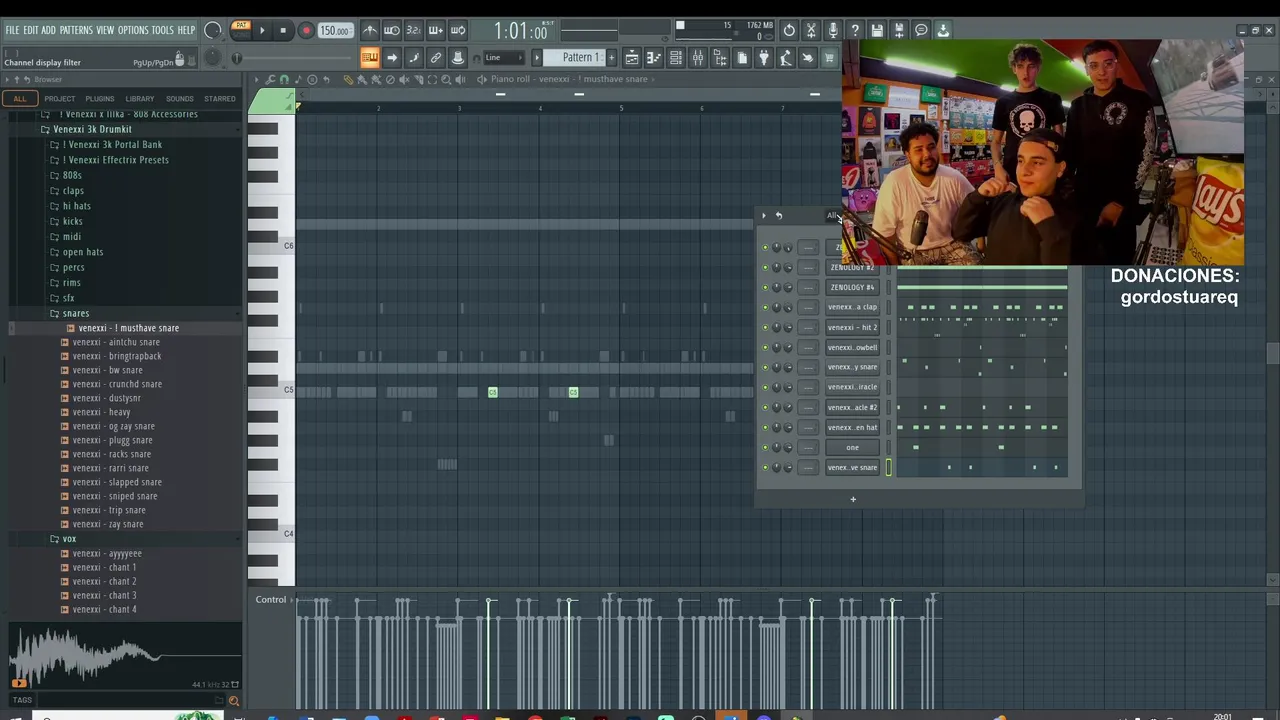Click the 150.000 tempo field

click(335, 31)
